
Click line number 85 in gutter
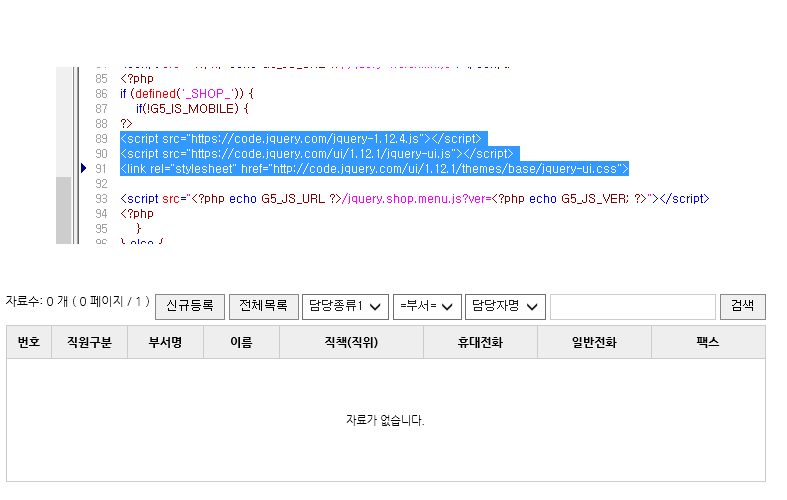tap(101, 79)
